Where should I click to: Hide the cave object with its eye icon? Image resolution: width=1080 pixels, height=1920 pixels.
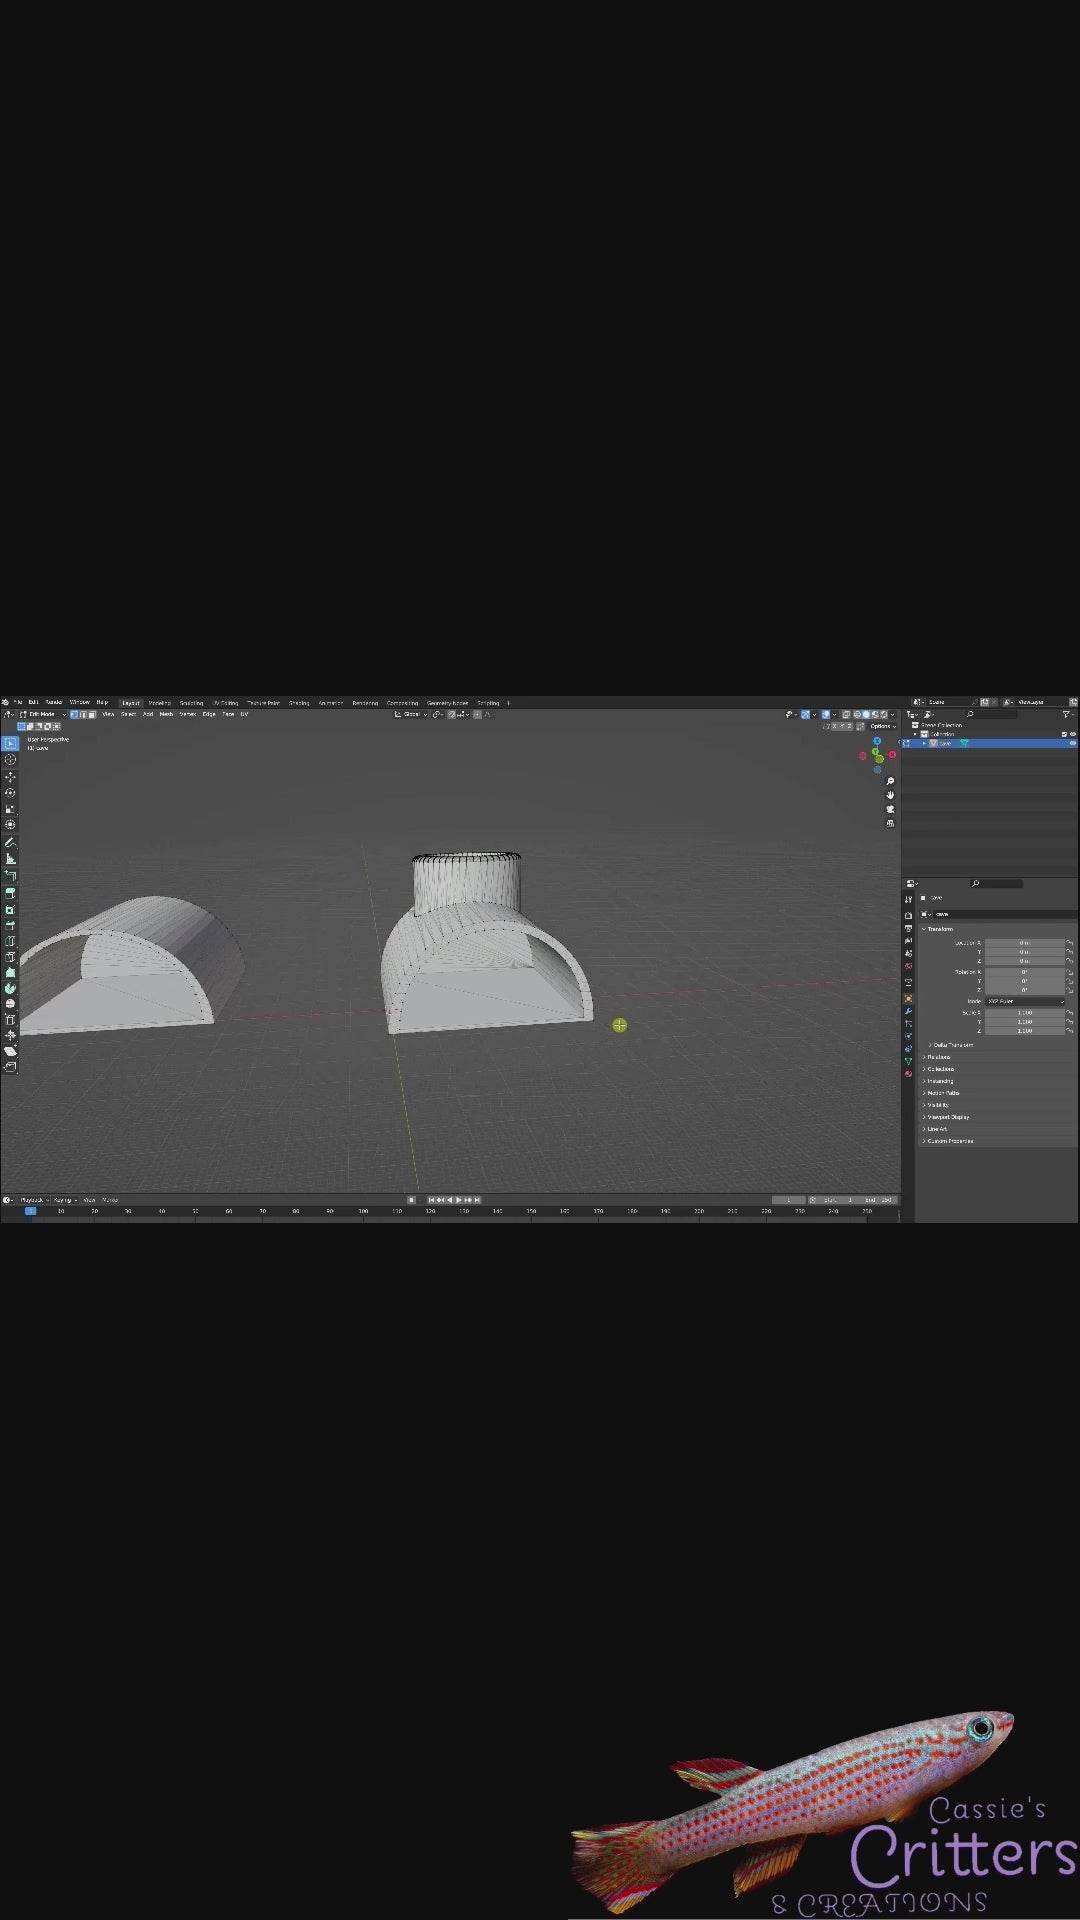coord(1073,743)
